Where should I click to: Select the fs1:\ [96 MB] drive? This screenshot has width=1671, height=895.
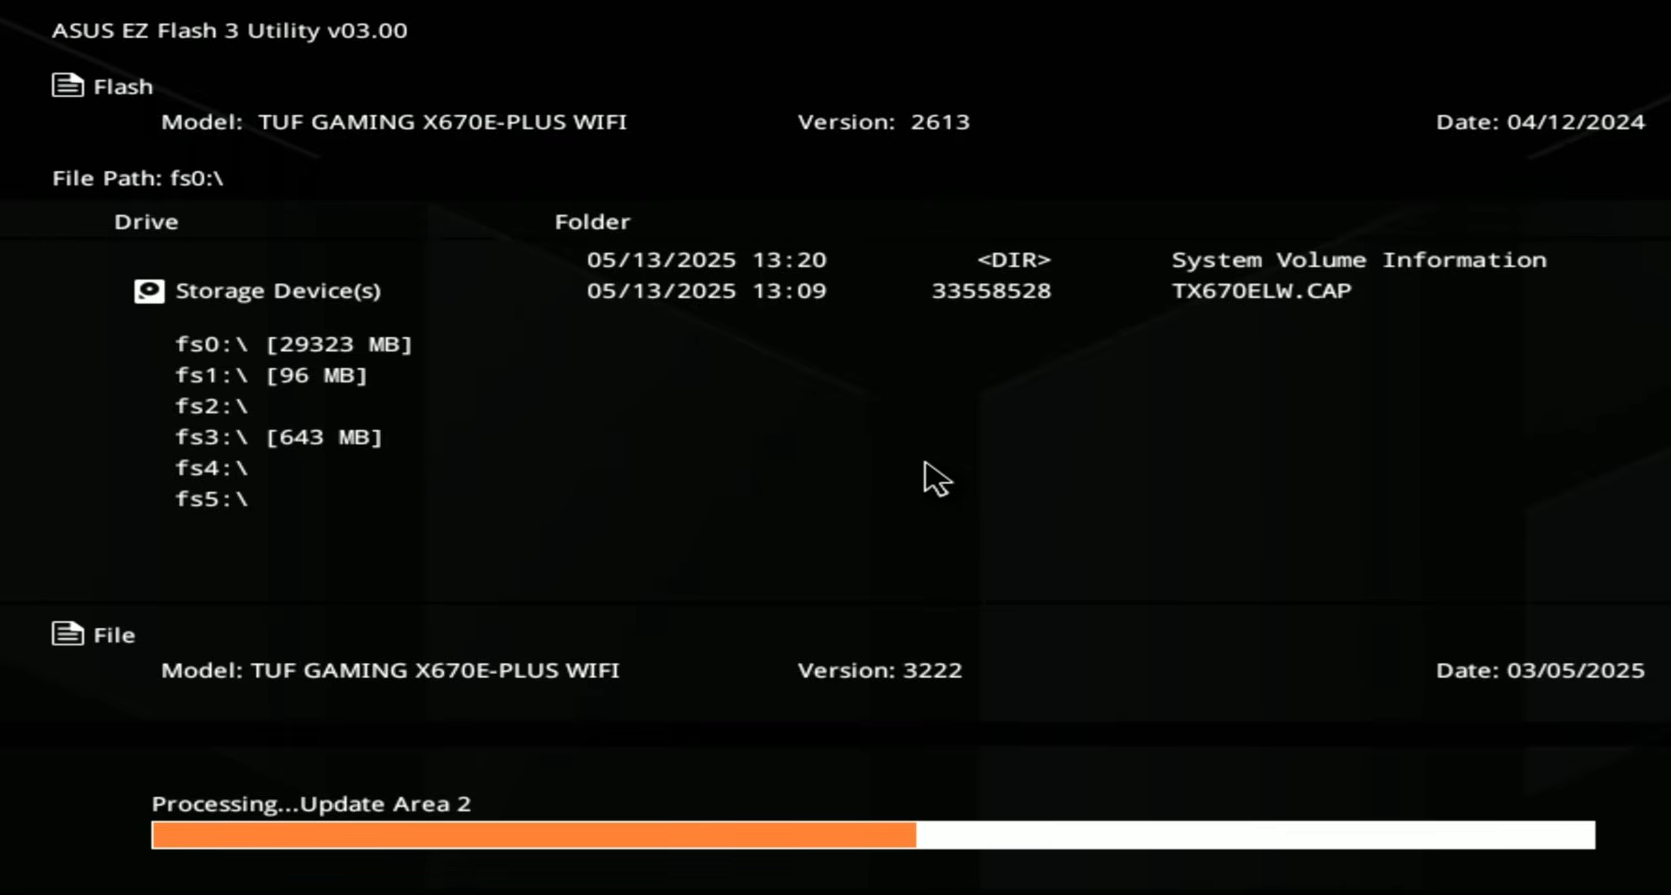271,375
